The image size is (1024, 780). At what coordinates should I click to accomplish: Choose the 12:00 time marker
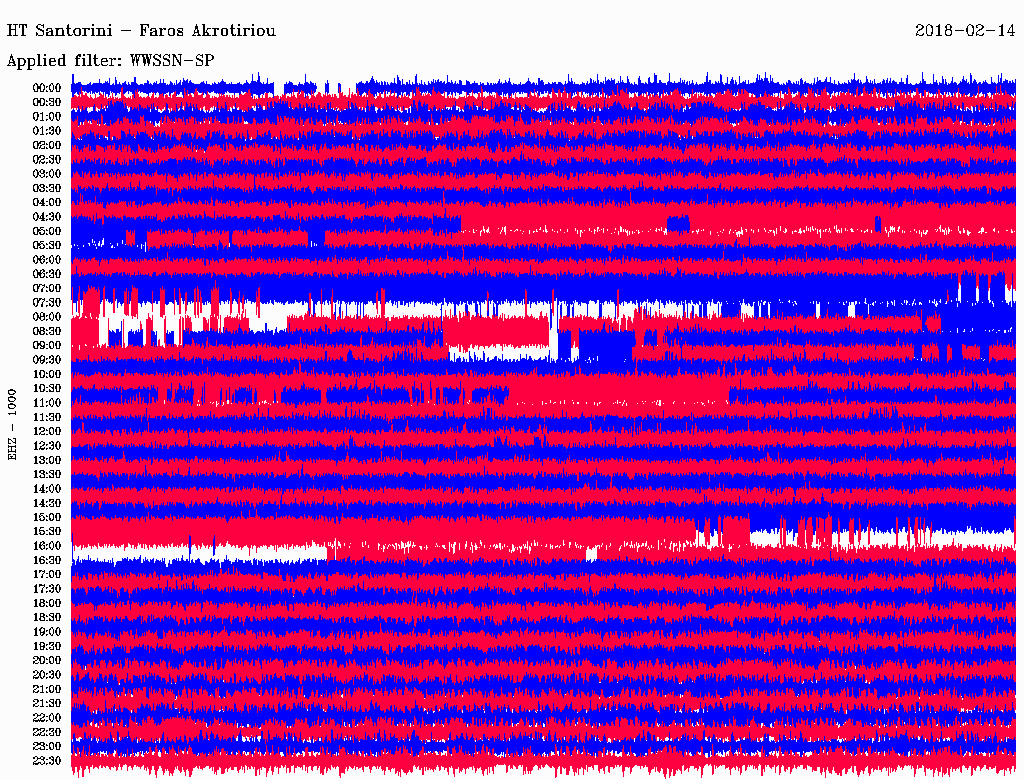pos(47,431)
